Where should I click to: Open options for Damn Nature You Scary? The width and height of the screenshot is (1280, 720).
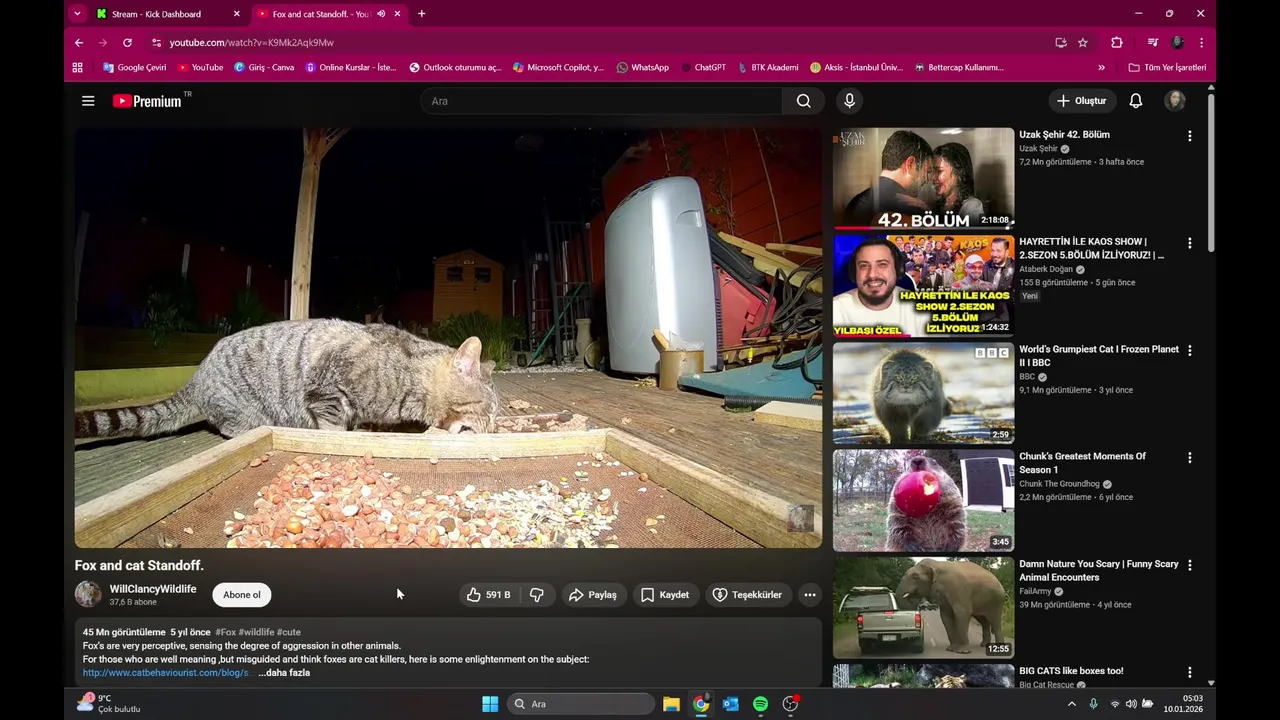pos(1189,565)
